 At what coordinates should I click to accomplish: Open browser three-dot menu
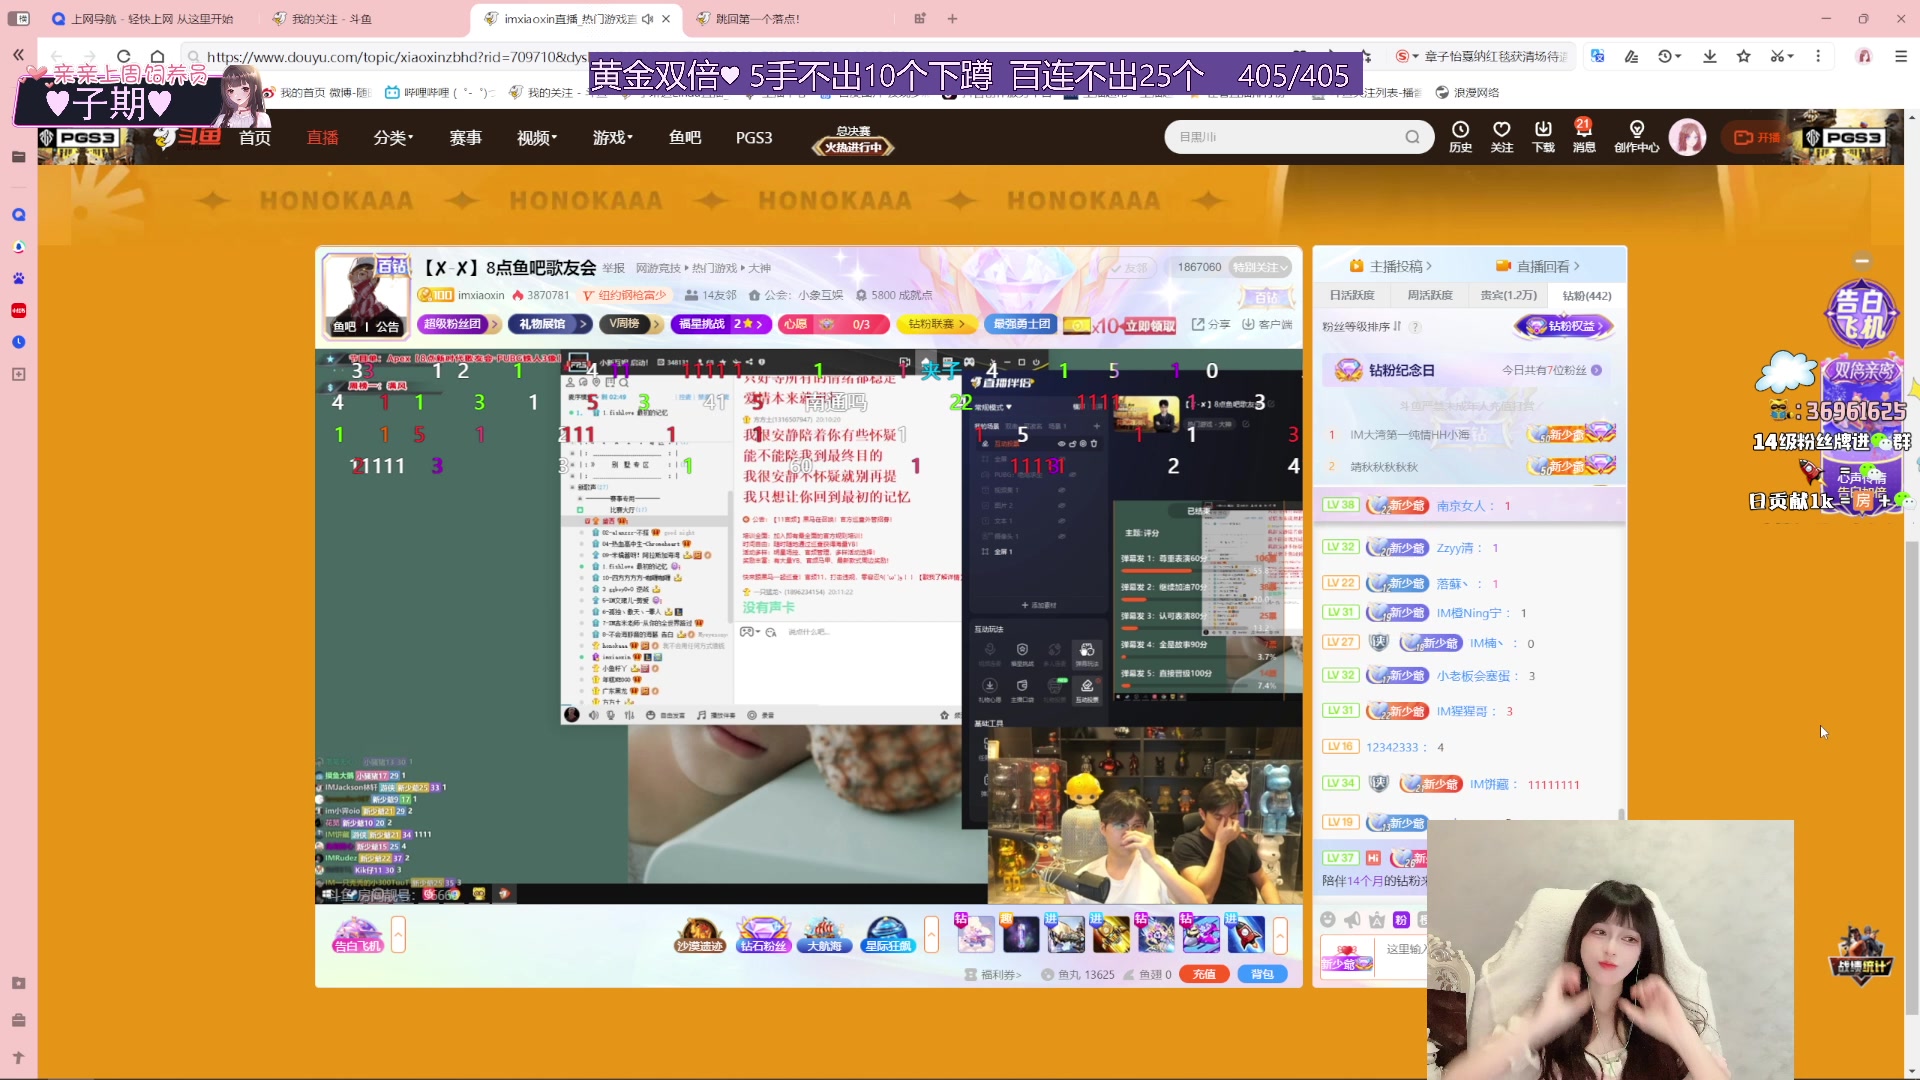pos(1818,56)
